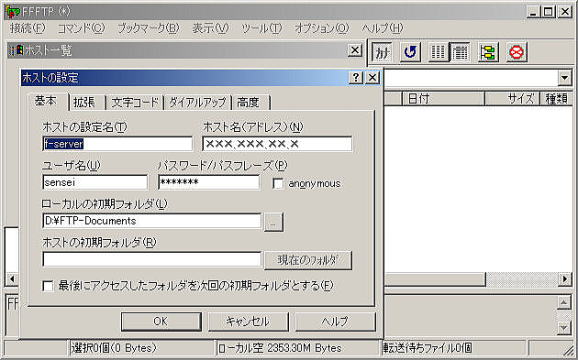
Task: Switch to detail view toolbar icon
Action: click(459, 52)
